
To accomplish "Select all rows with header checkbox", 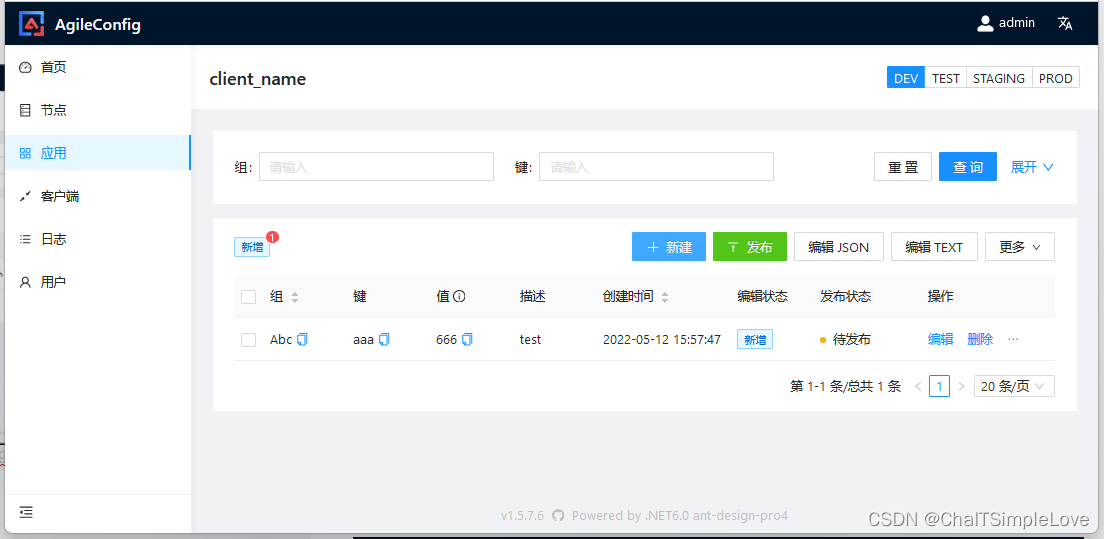I will point(248,297).
